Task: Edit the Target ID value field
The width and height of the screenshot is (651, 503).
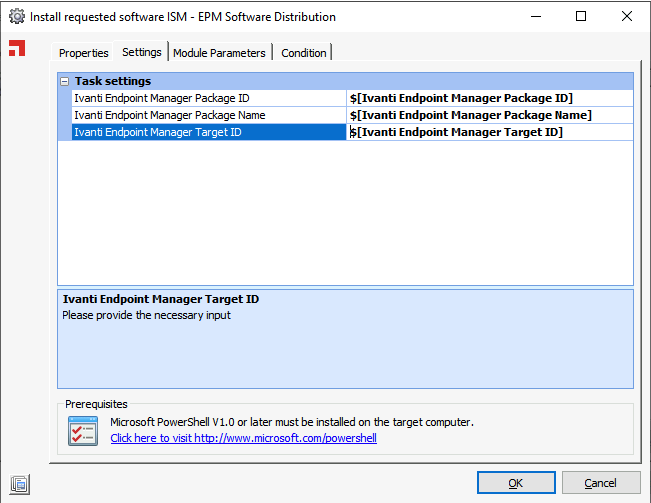Action: click(490, 132)
